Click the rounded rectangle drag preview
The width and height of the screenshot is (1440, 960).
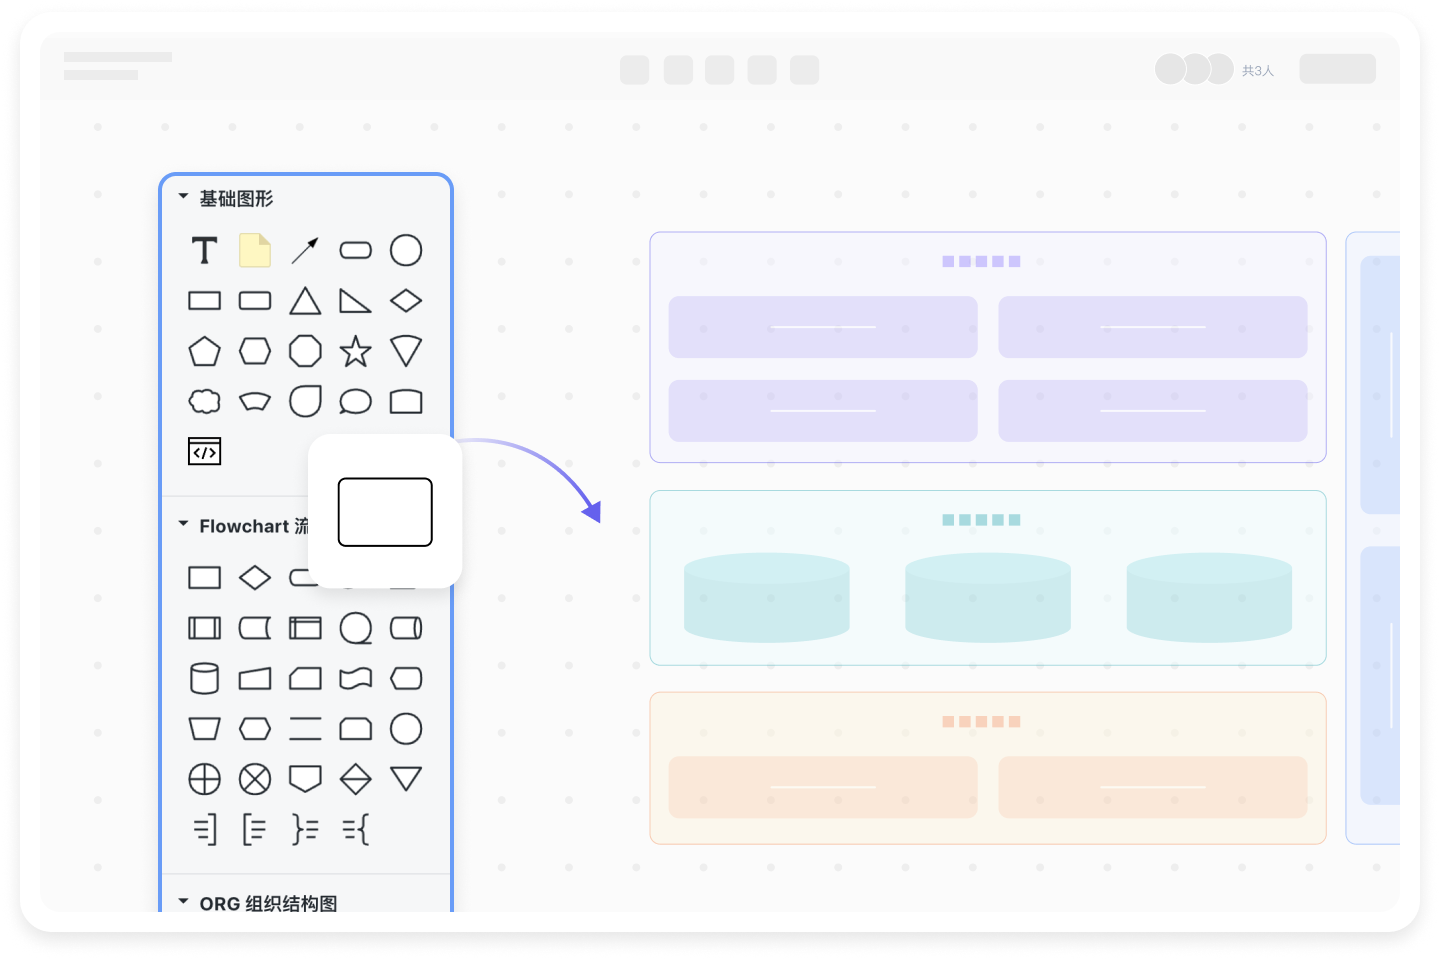click(385, 512)
